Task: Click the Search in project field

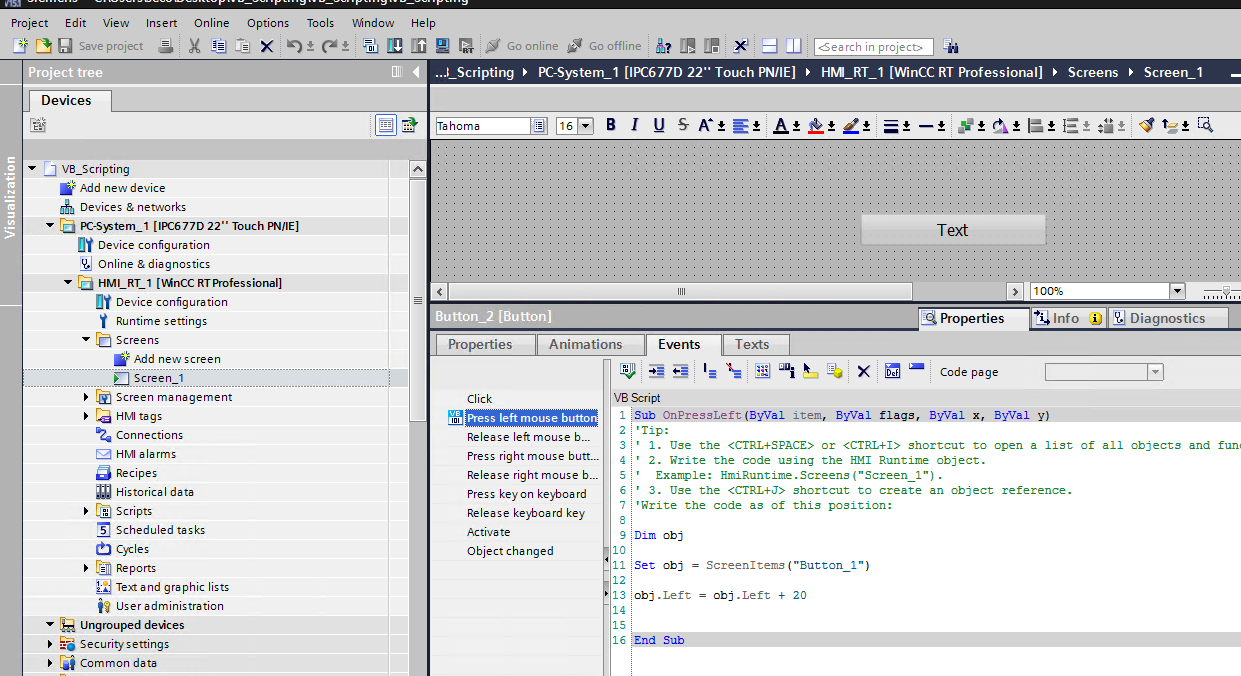Action: click(x=873, y=47)
